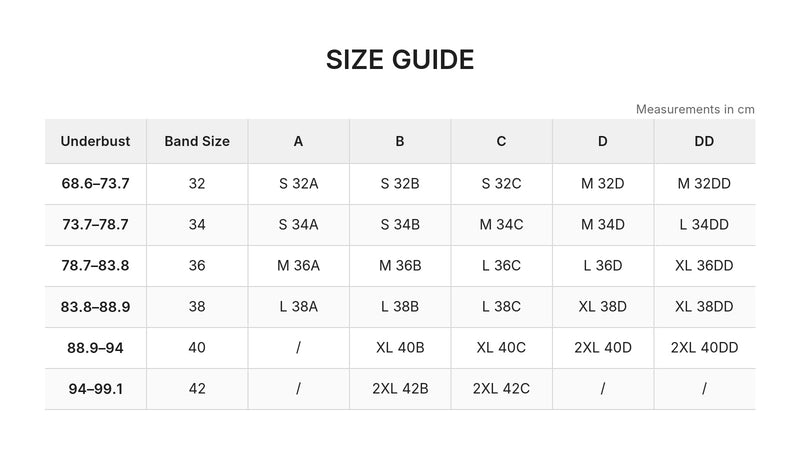Click the M 34C size cell
Viewport: 800px width, 457px height.
[x=501, y=224]
